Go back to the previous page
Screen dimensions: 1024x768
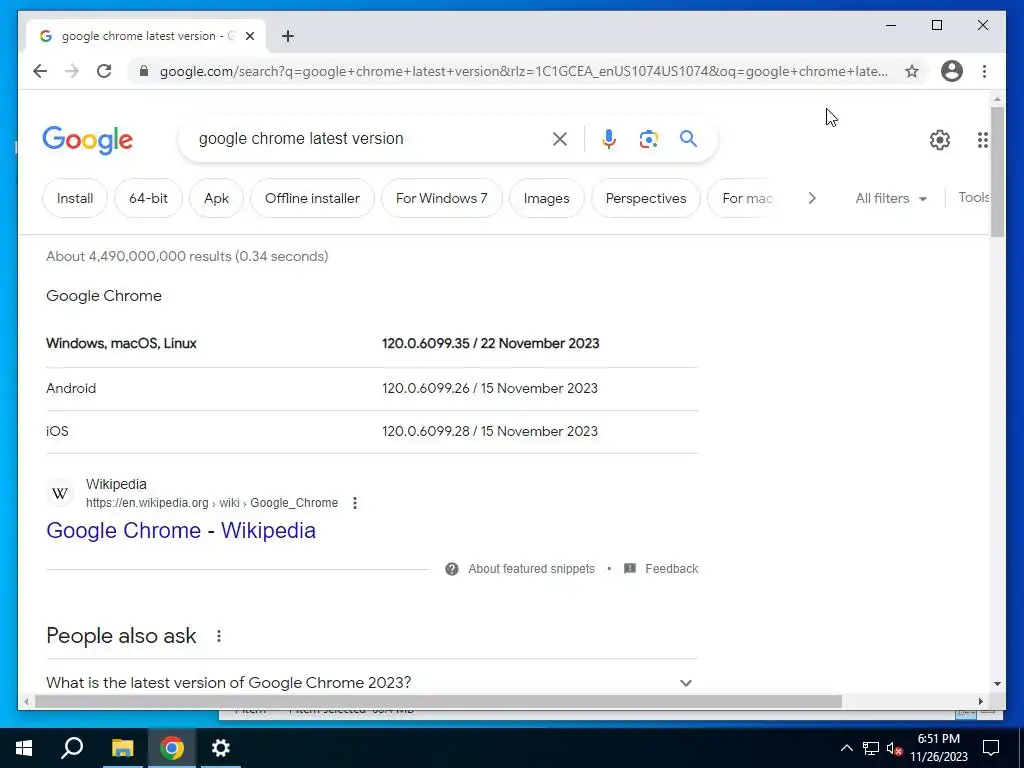coord(40,71)
